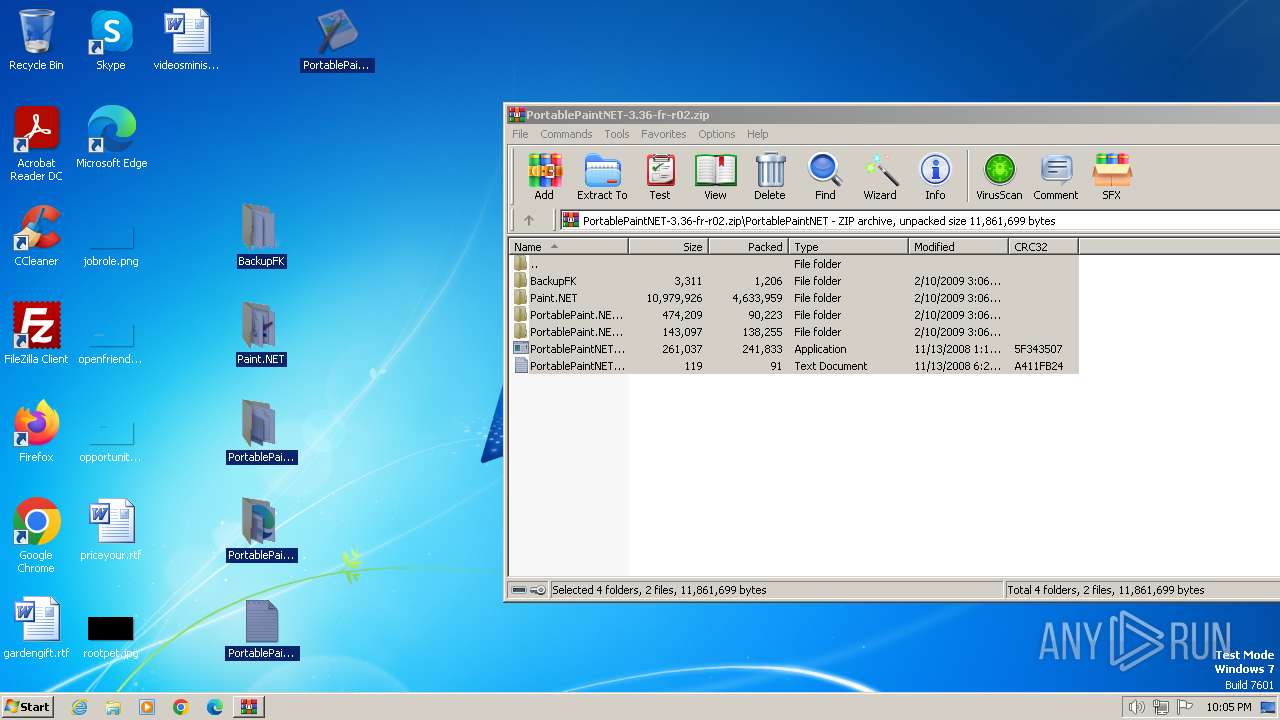
Task: Select the Paint.NET folder row in archive
Action: click(794, 298)
